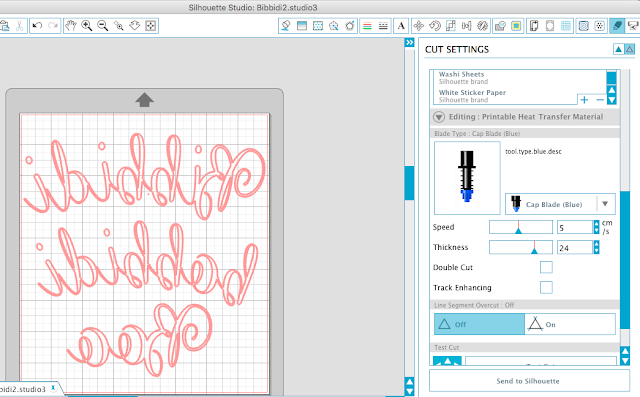Collapse the side panel with double-arrow button

point(409,42)
